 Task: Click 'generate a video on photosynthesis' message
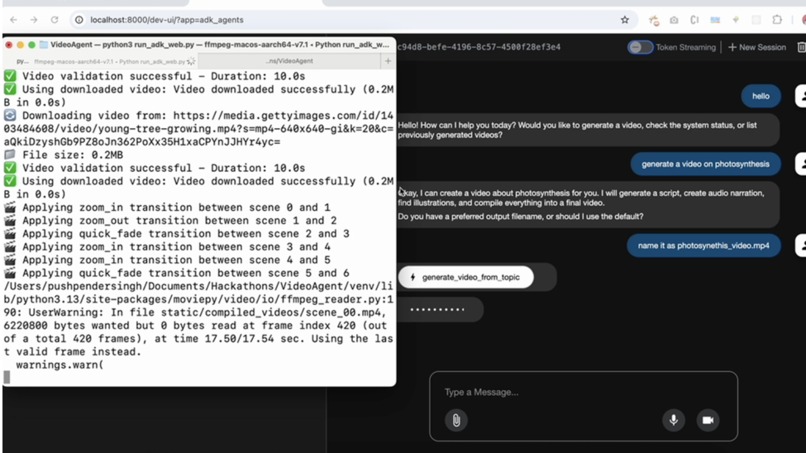pos(705,164)
